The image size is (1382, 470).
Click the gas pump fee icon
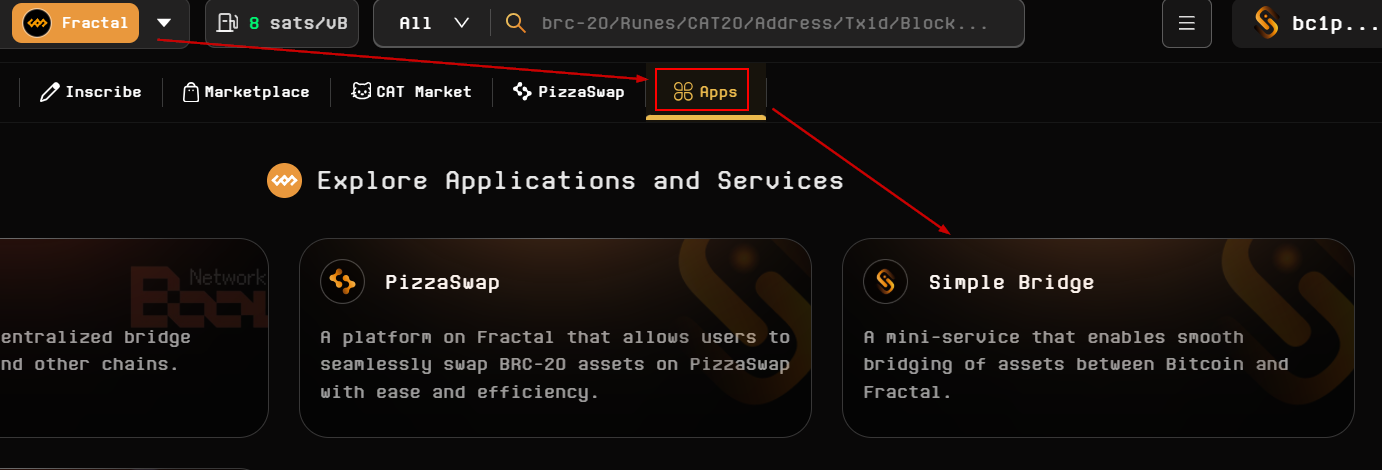pos(227,22)
